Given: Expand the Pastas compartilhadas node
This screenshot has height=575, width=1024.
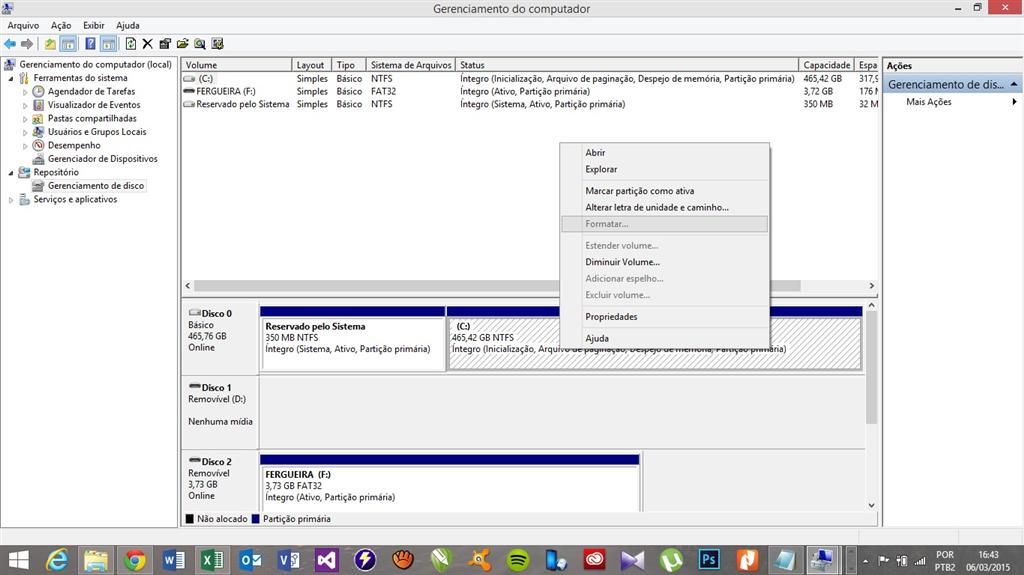Looking at the screenshot, I should (25, 119).
